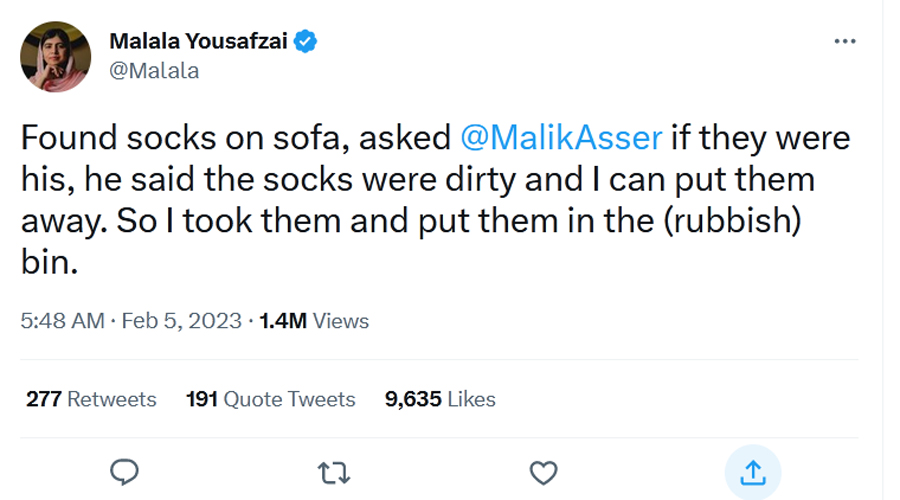The height and width of the screenshot is (500, 900).
Task: Click the 5:48 AM timestamp
Action: pyautogui.click(x=62, y=321)
